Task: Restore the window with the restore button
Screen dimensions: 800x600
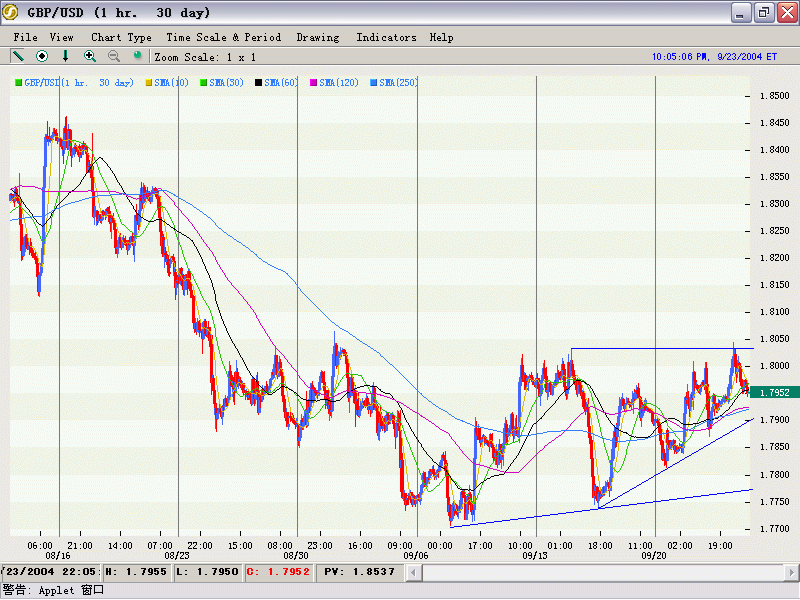Action: [763, 13]
